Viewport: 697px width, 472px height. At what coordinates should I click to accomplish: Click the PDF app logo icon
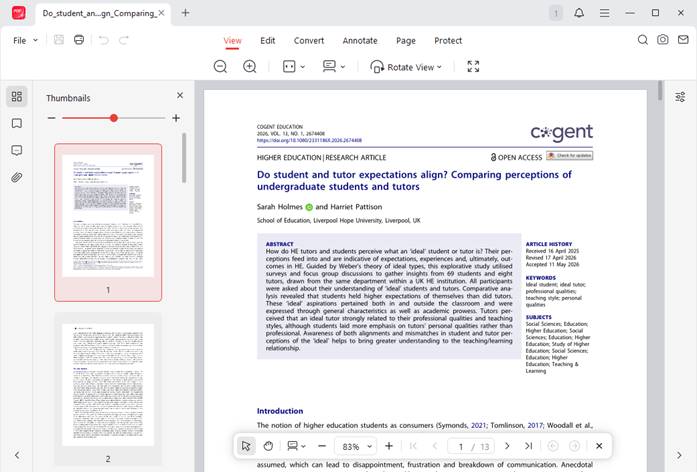pos(18,13)
